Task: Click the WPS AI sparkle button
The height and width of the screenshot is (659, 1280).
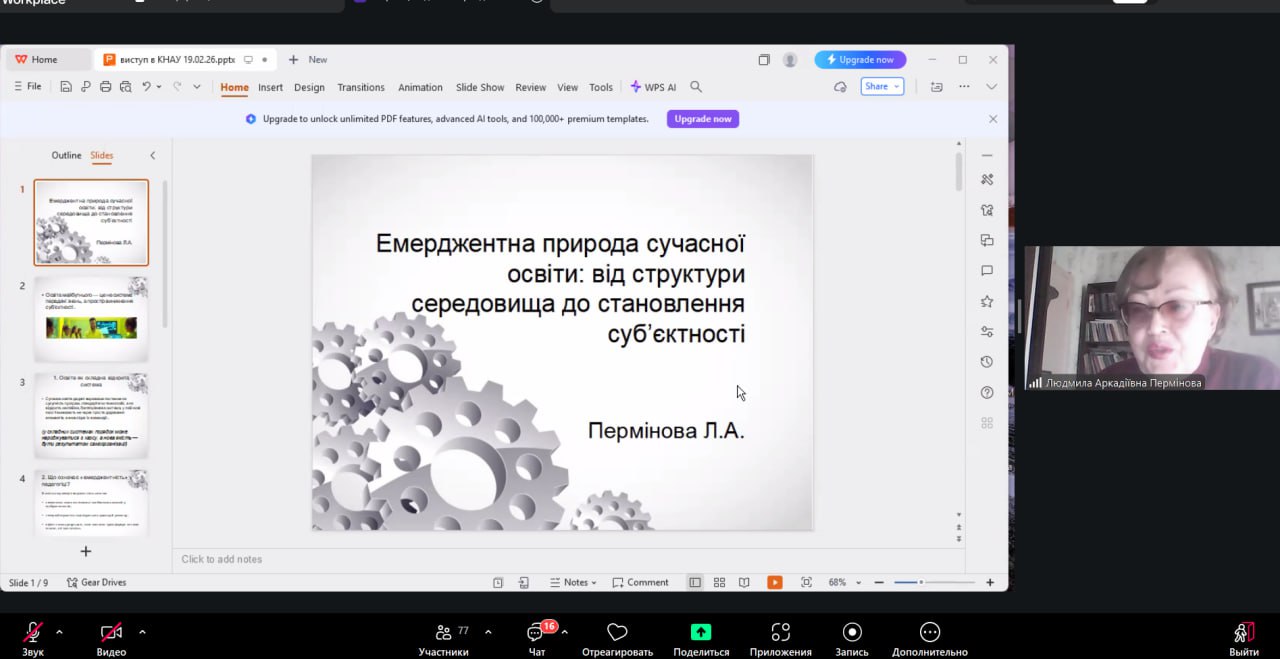Action: (653, 87)
